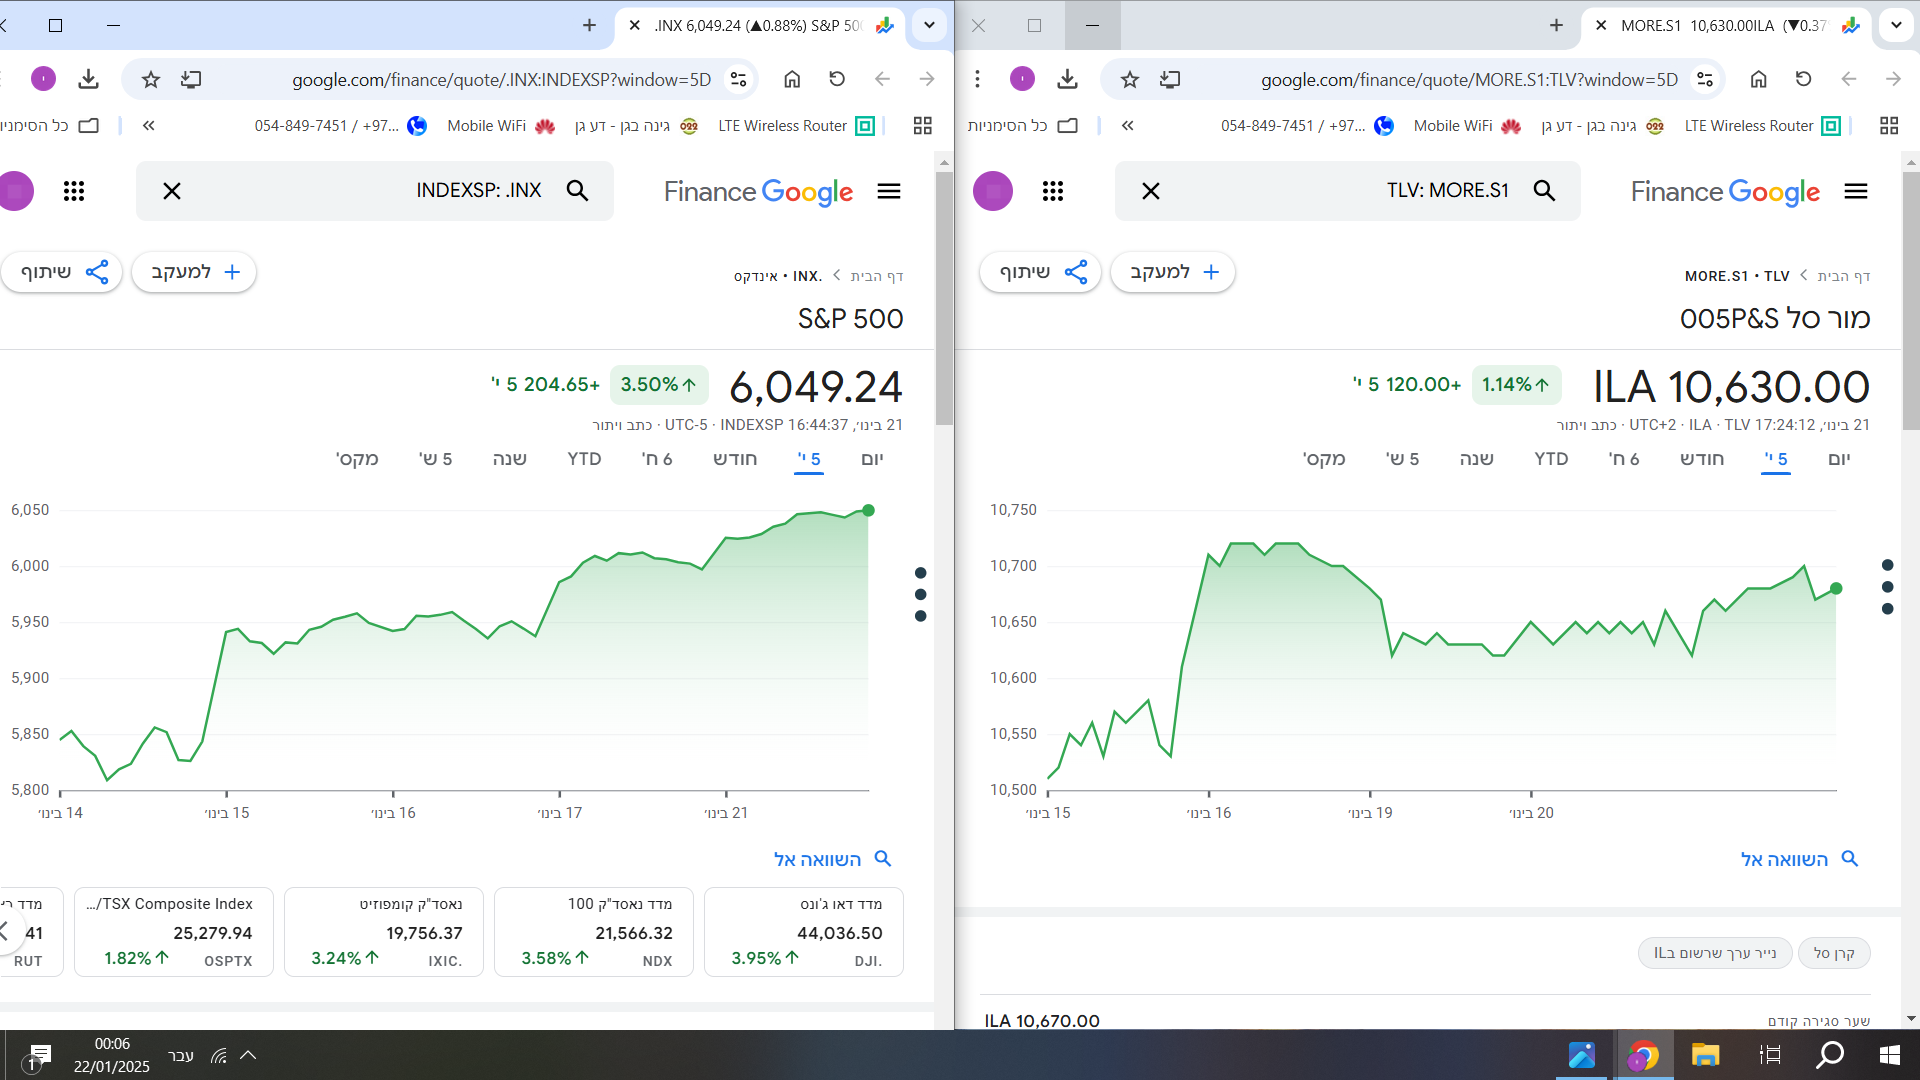Click the downloads icon in right browser toolbar
Viewport: 1920px width, 1080px height.
1067,79
